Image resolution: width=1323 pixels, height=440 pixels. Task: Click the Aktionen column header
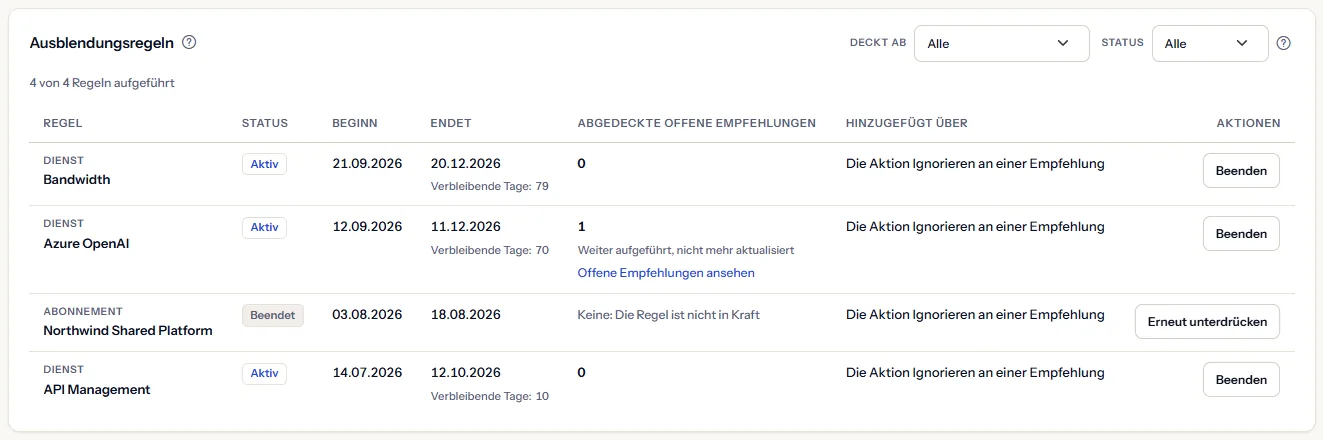click(x=1248, y=123)
